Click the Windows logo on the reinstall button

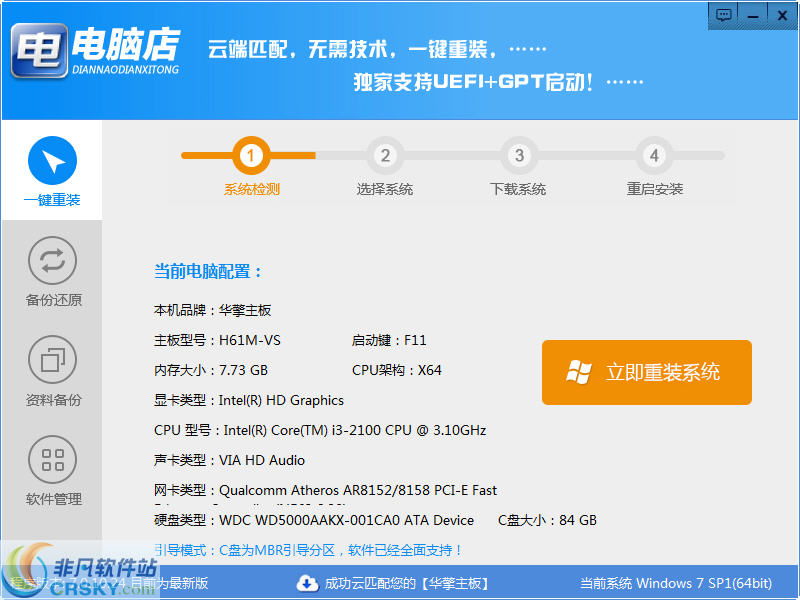(x=580, y=372)
